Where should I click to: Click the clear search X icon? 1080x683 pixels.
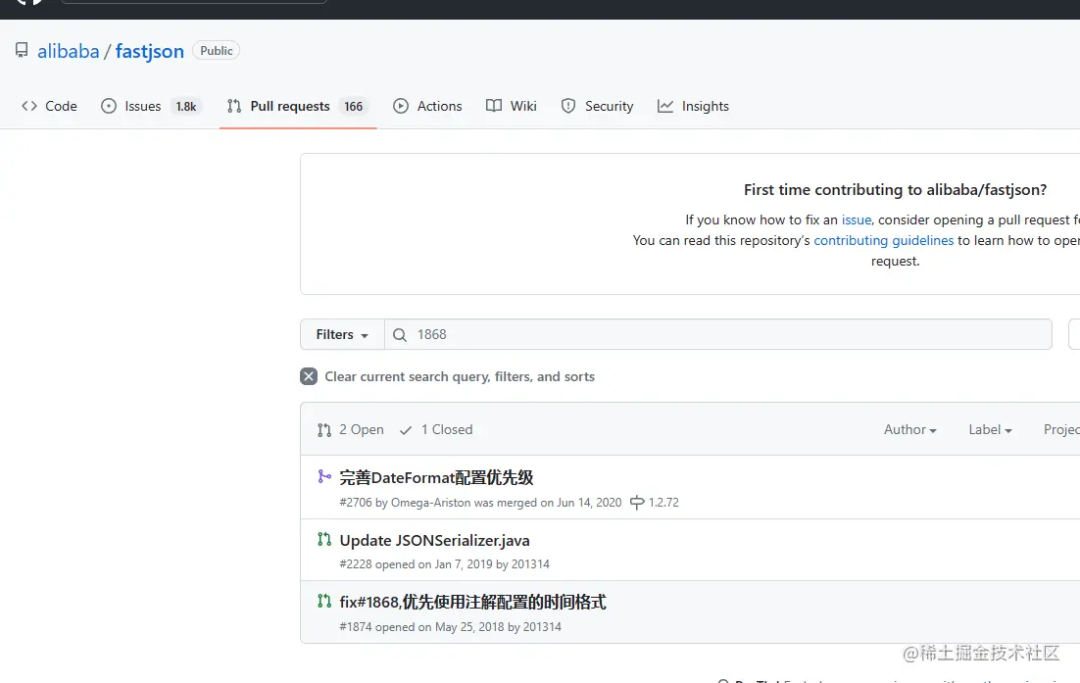pos(309,377)
